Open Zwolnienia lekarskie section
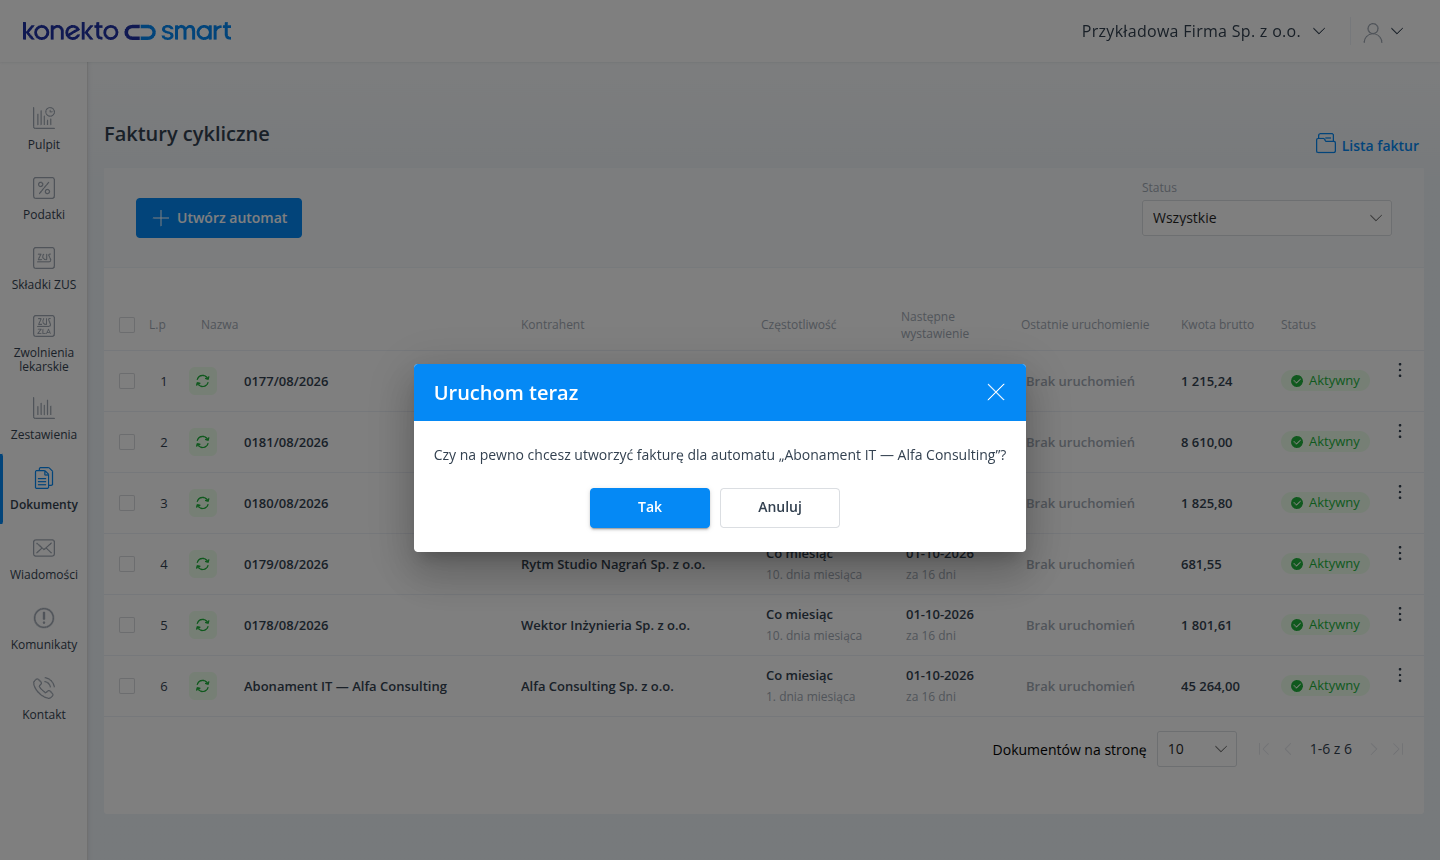This screenshot has height=860, width=1440. pos(44,344)
